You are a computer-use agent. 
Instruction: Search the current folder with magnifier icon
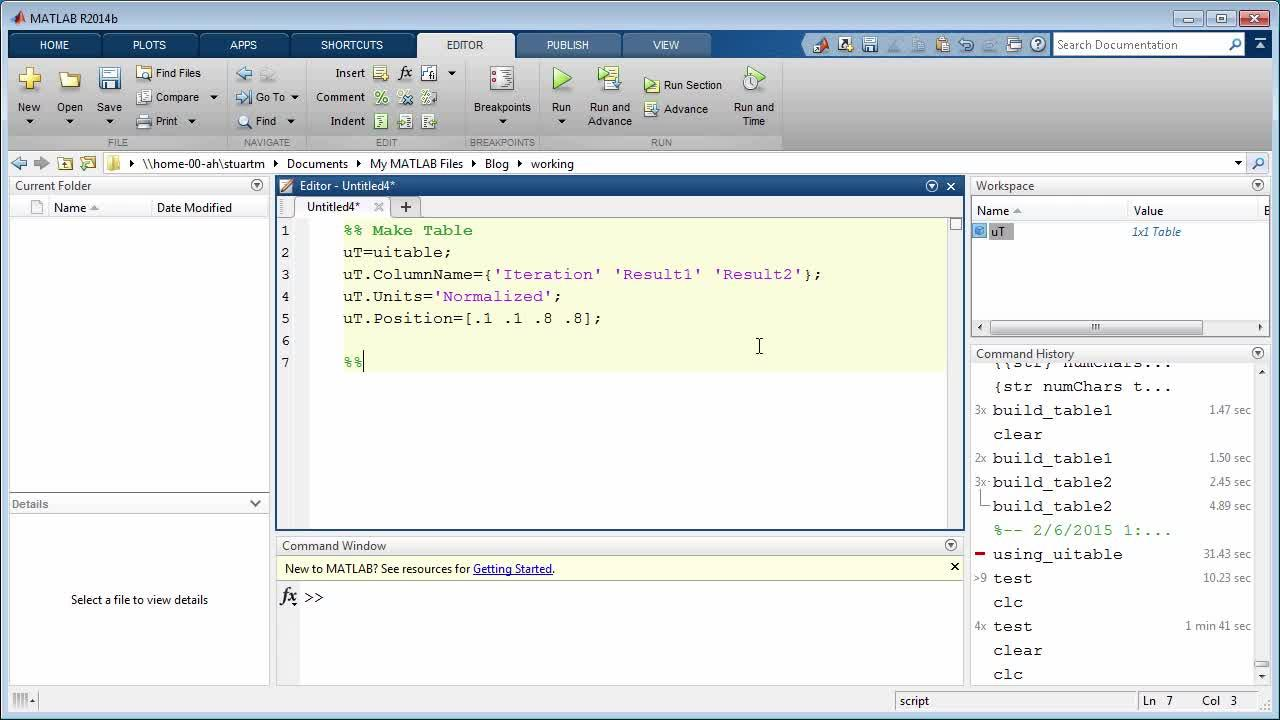click(1259, 163)
